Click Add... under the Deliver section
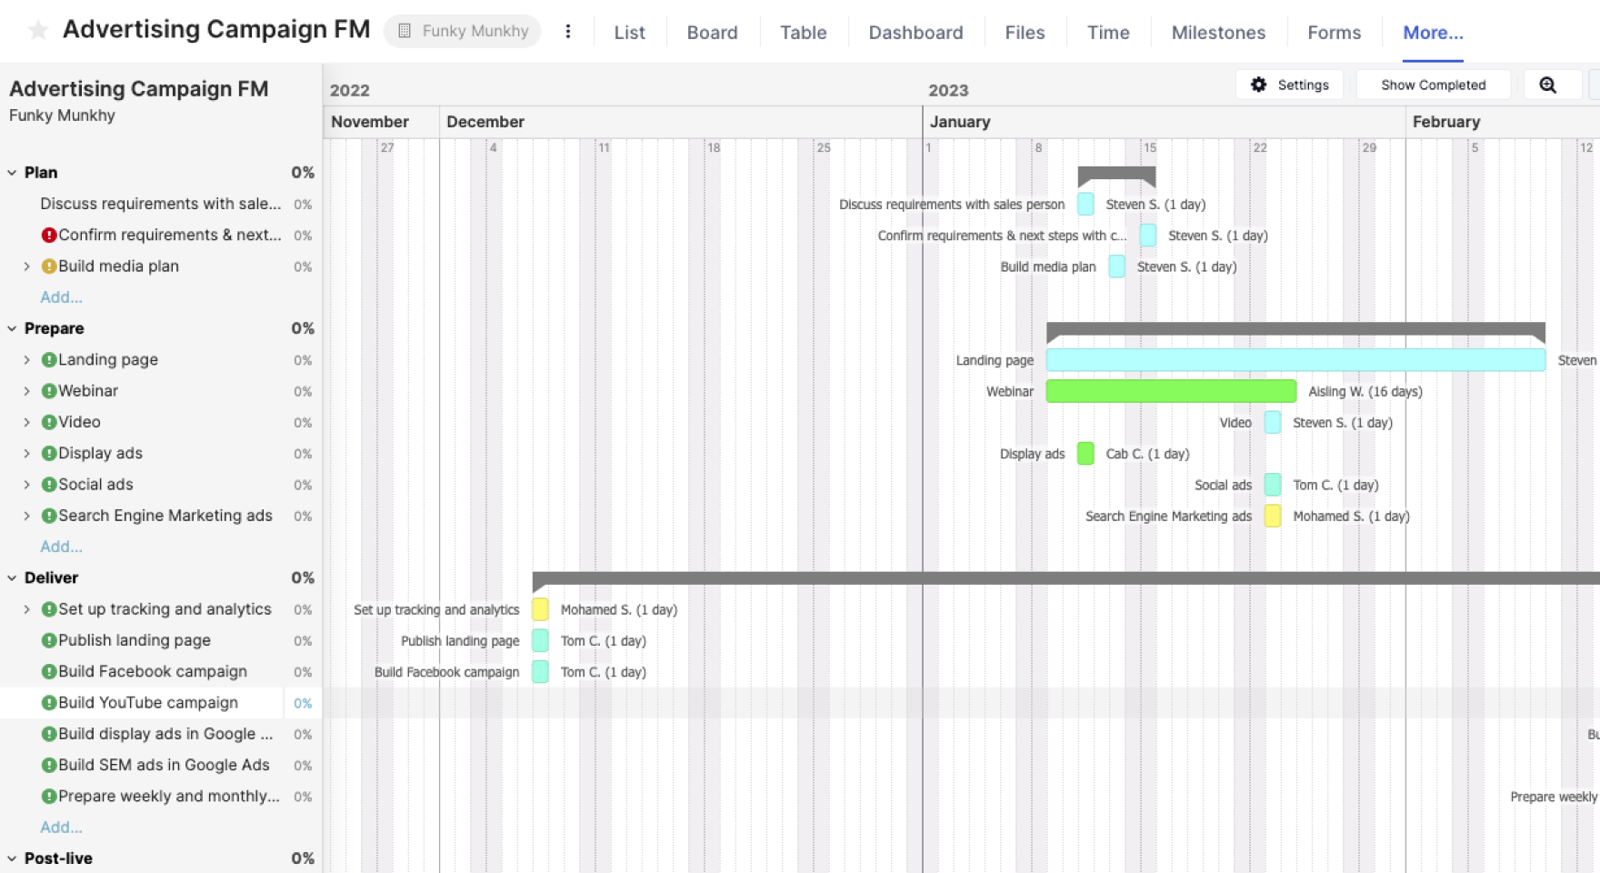1600x873 pixels. [x=61, y=827]
